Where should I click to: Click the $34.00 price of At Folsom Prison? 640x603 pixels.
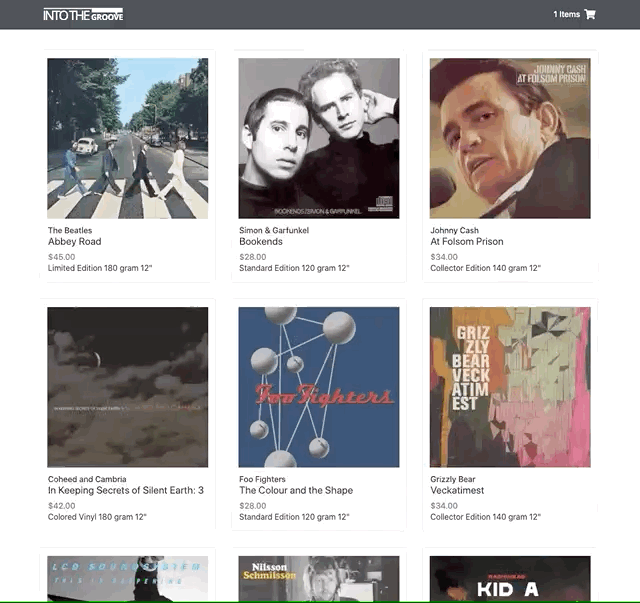(444, 257)
